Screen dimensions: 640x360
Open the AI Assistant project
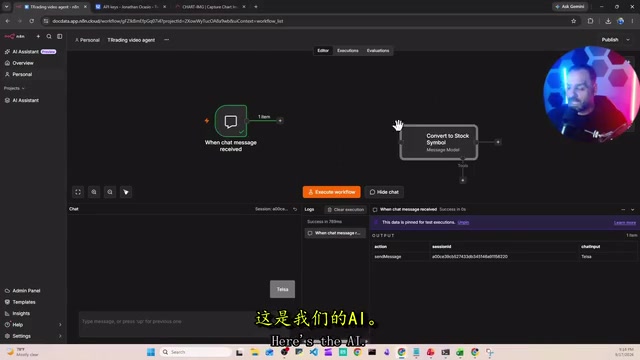[25, 100]
